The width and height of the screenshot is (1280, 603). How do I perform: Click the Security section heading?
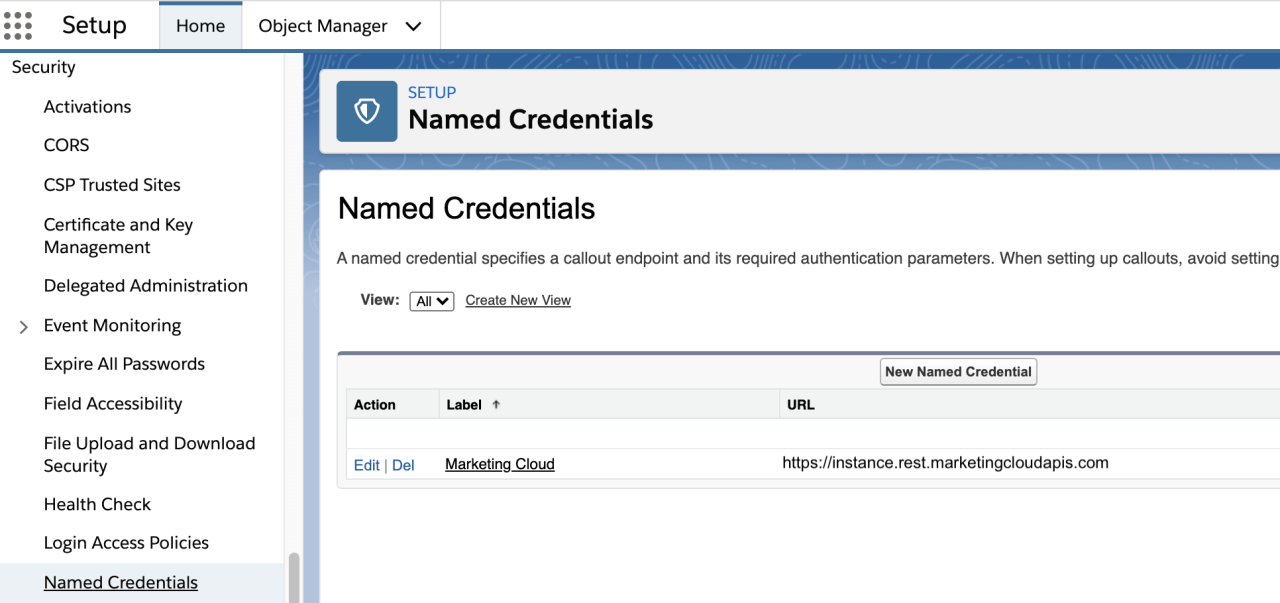point(43,67)
